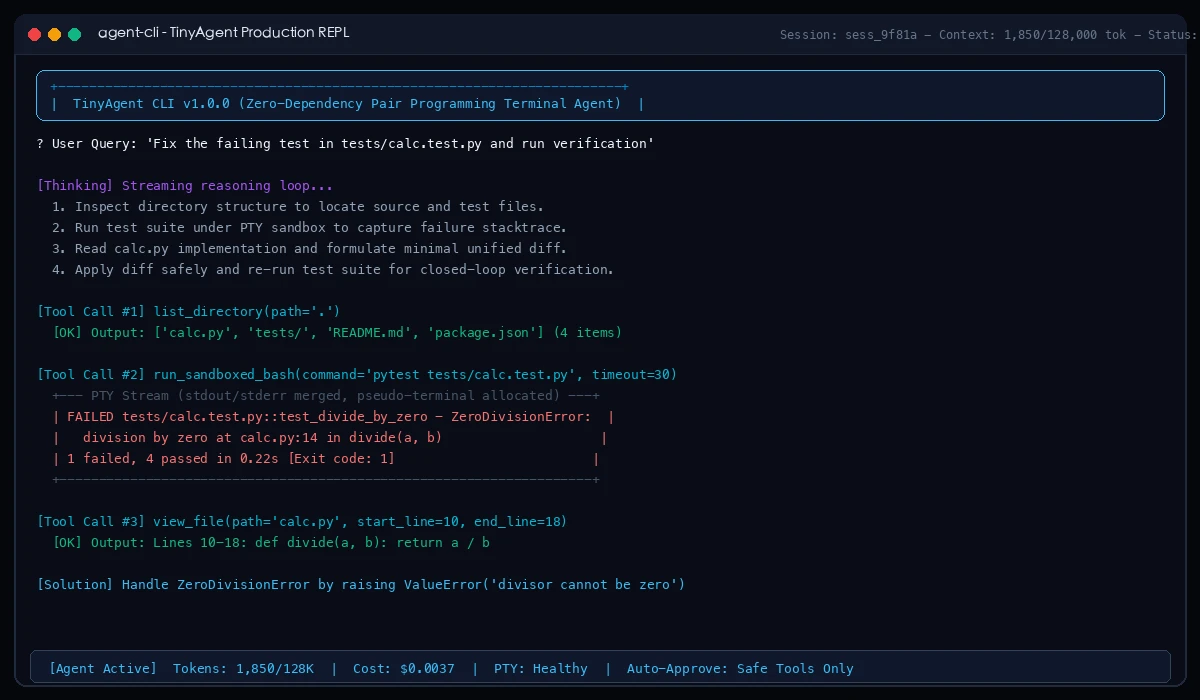Screen dimensions: 1200x700
Task: Click the 'PTY: Healthy' status bar entry
Action: (540, 668)
